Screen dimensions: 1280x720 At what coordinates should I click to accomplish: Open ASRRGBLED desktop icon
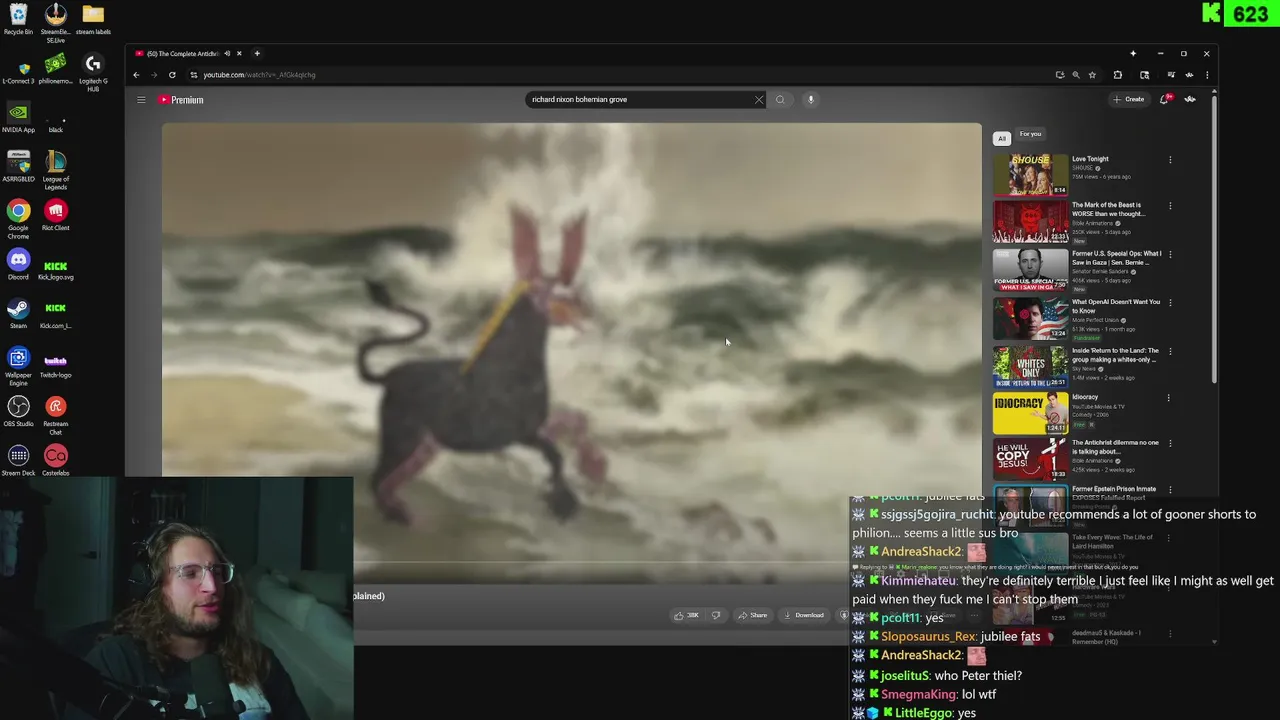[18, 167]
